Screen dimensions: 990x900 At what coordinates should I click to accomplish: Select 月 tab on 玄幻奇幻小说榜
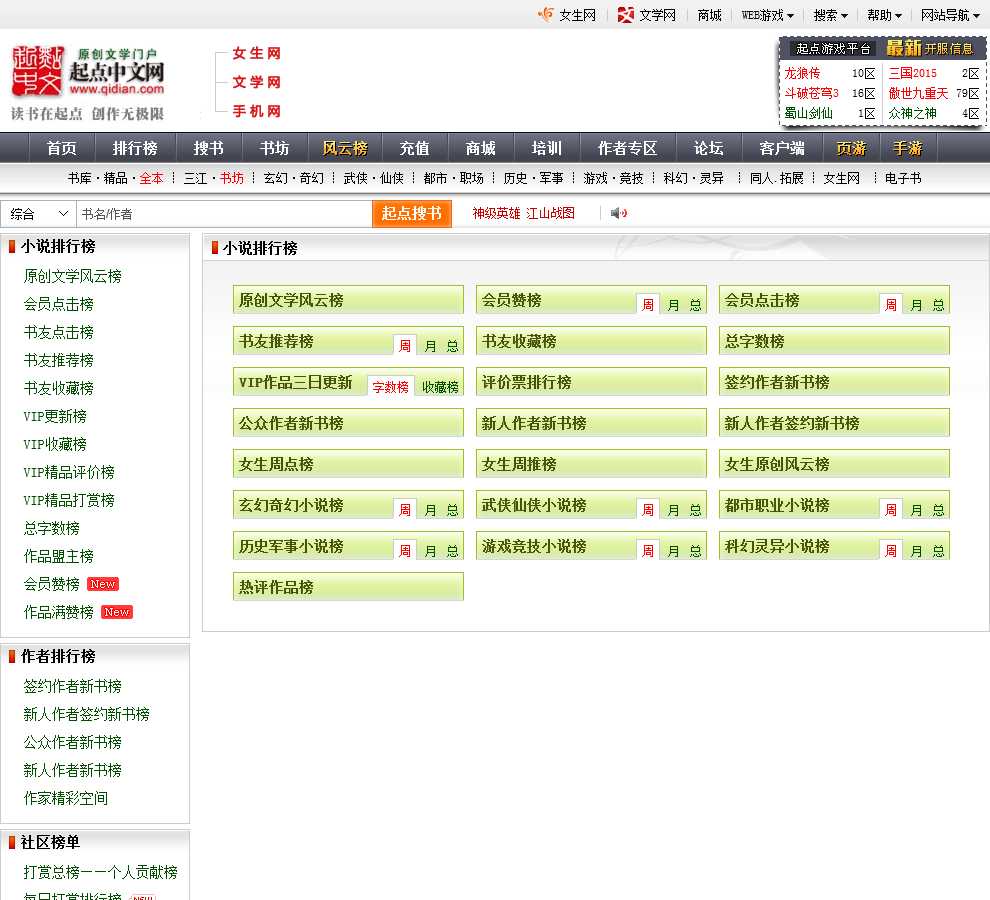(x=430, y=510)
